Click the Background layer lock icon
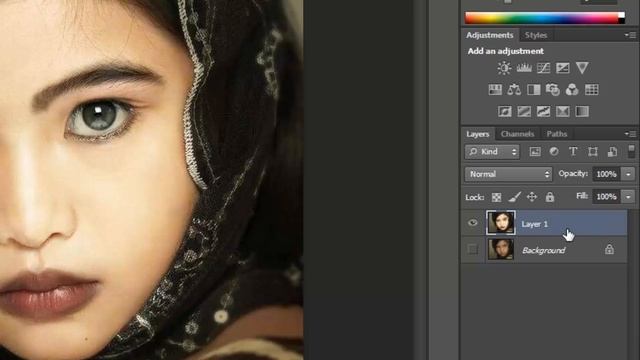Screen dimensions: 640x360 pyautogui.click(x=609, y=249)
